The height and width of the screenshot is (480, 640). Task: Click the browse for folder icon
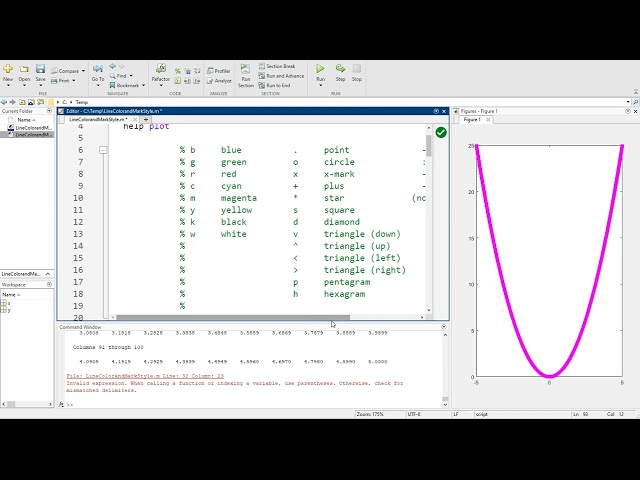pyautogui.click(x=31, y=102)
